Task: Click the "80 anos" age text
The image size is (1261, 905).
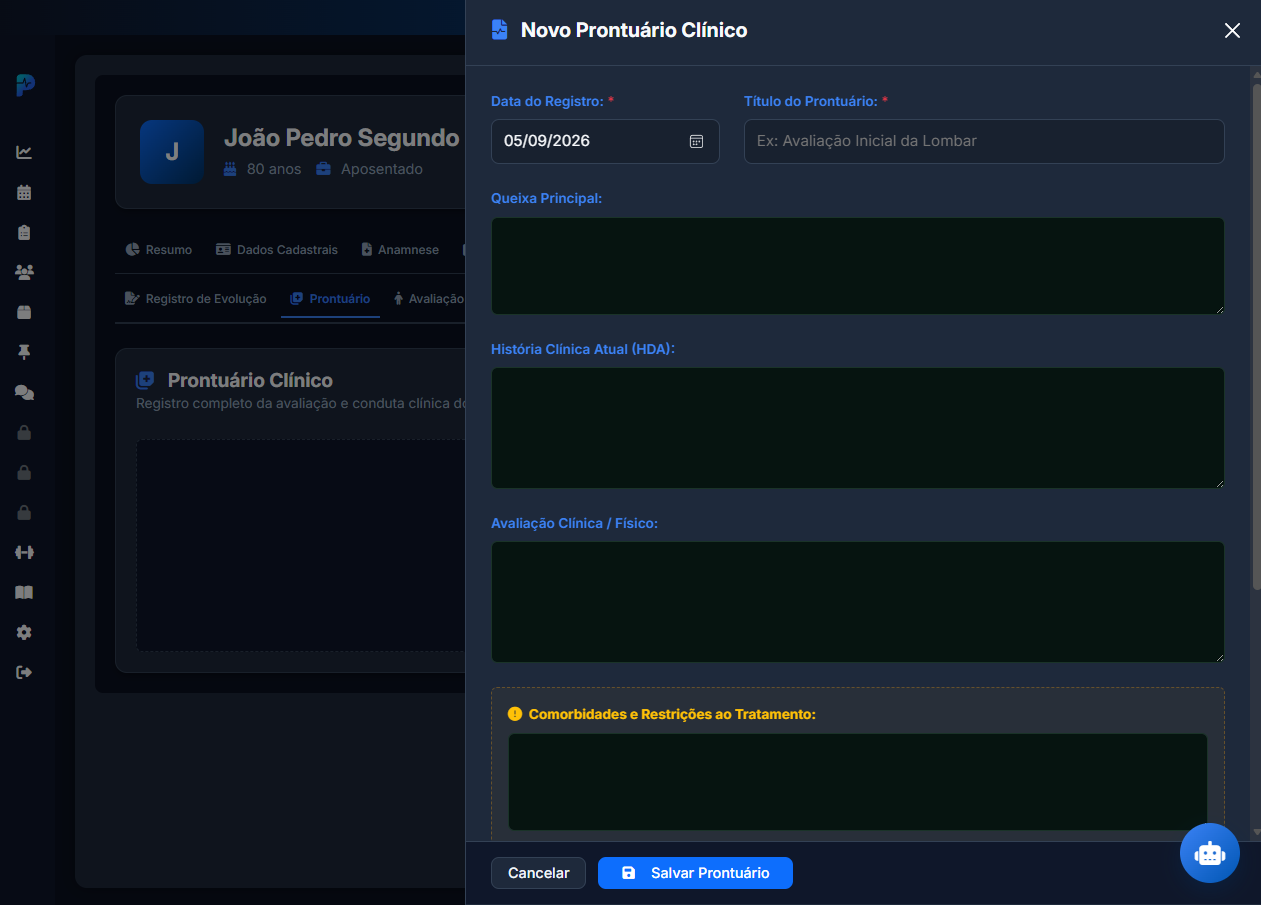Action: [274, 169]
